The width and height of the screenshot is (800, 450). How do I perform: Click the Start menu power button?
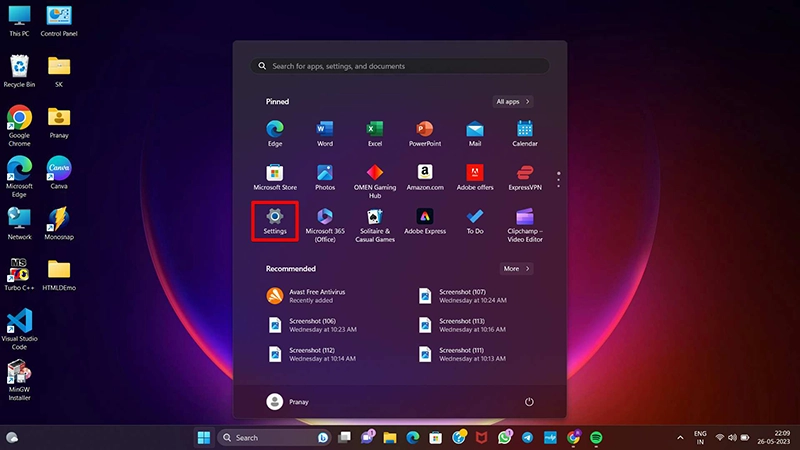(x=529, y=402)
